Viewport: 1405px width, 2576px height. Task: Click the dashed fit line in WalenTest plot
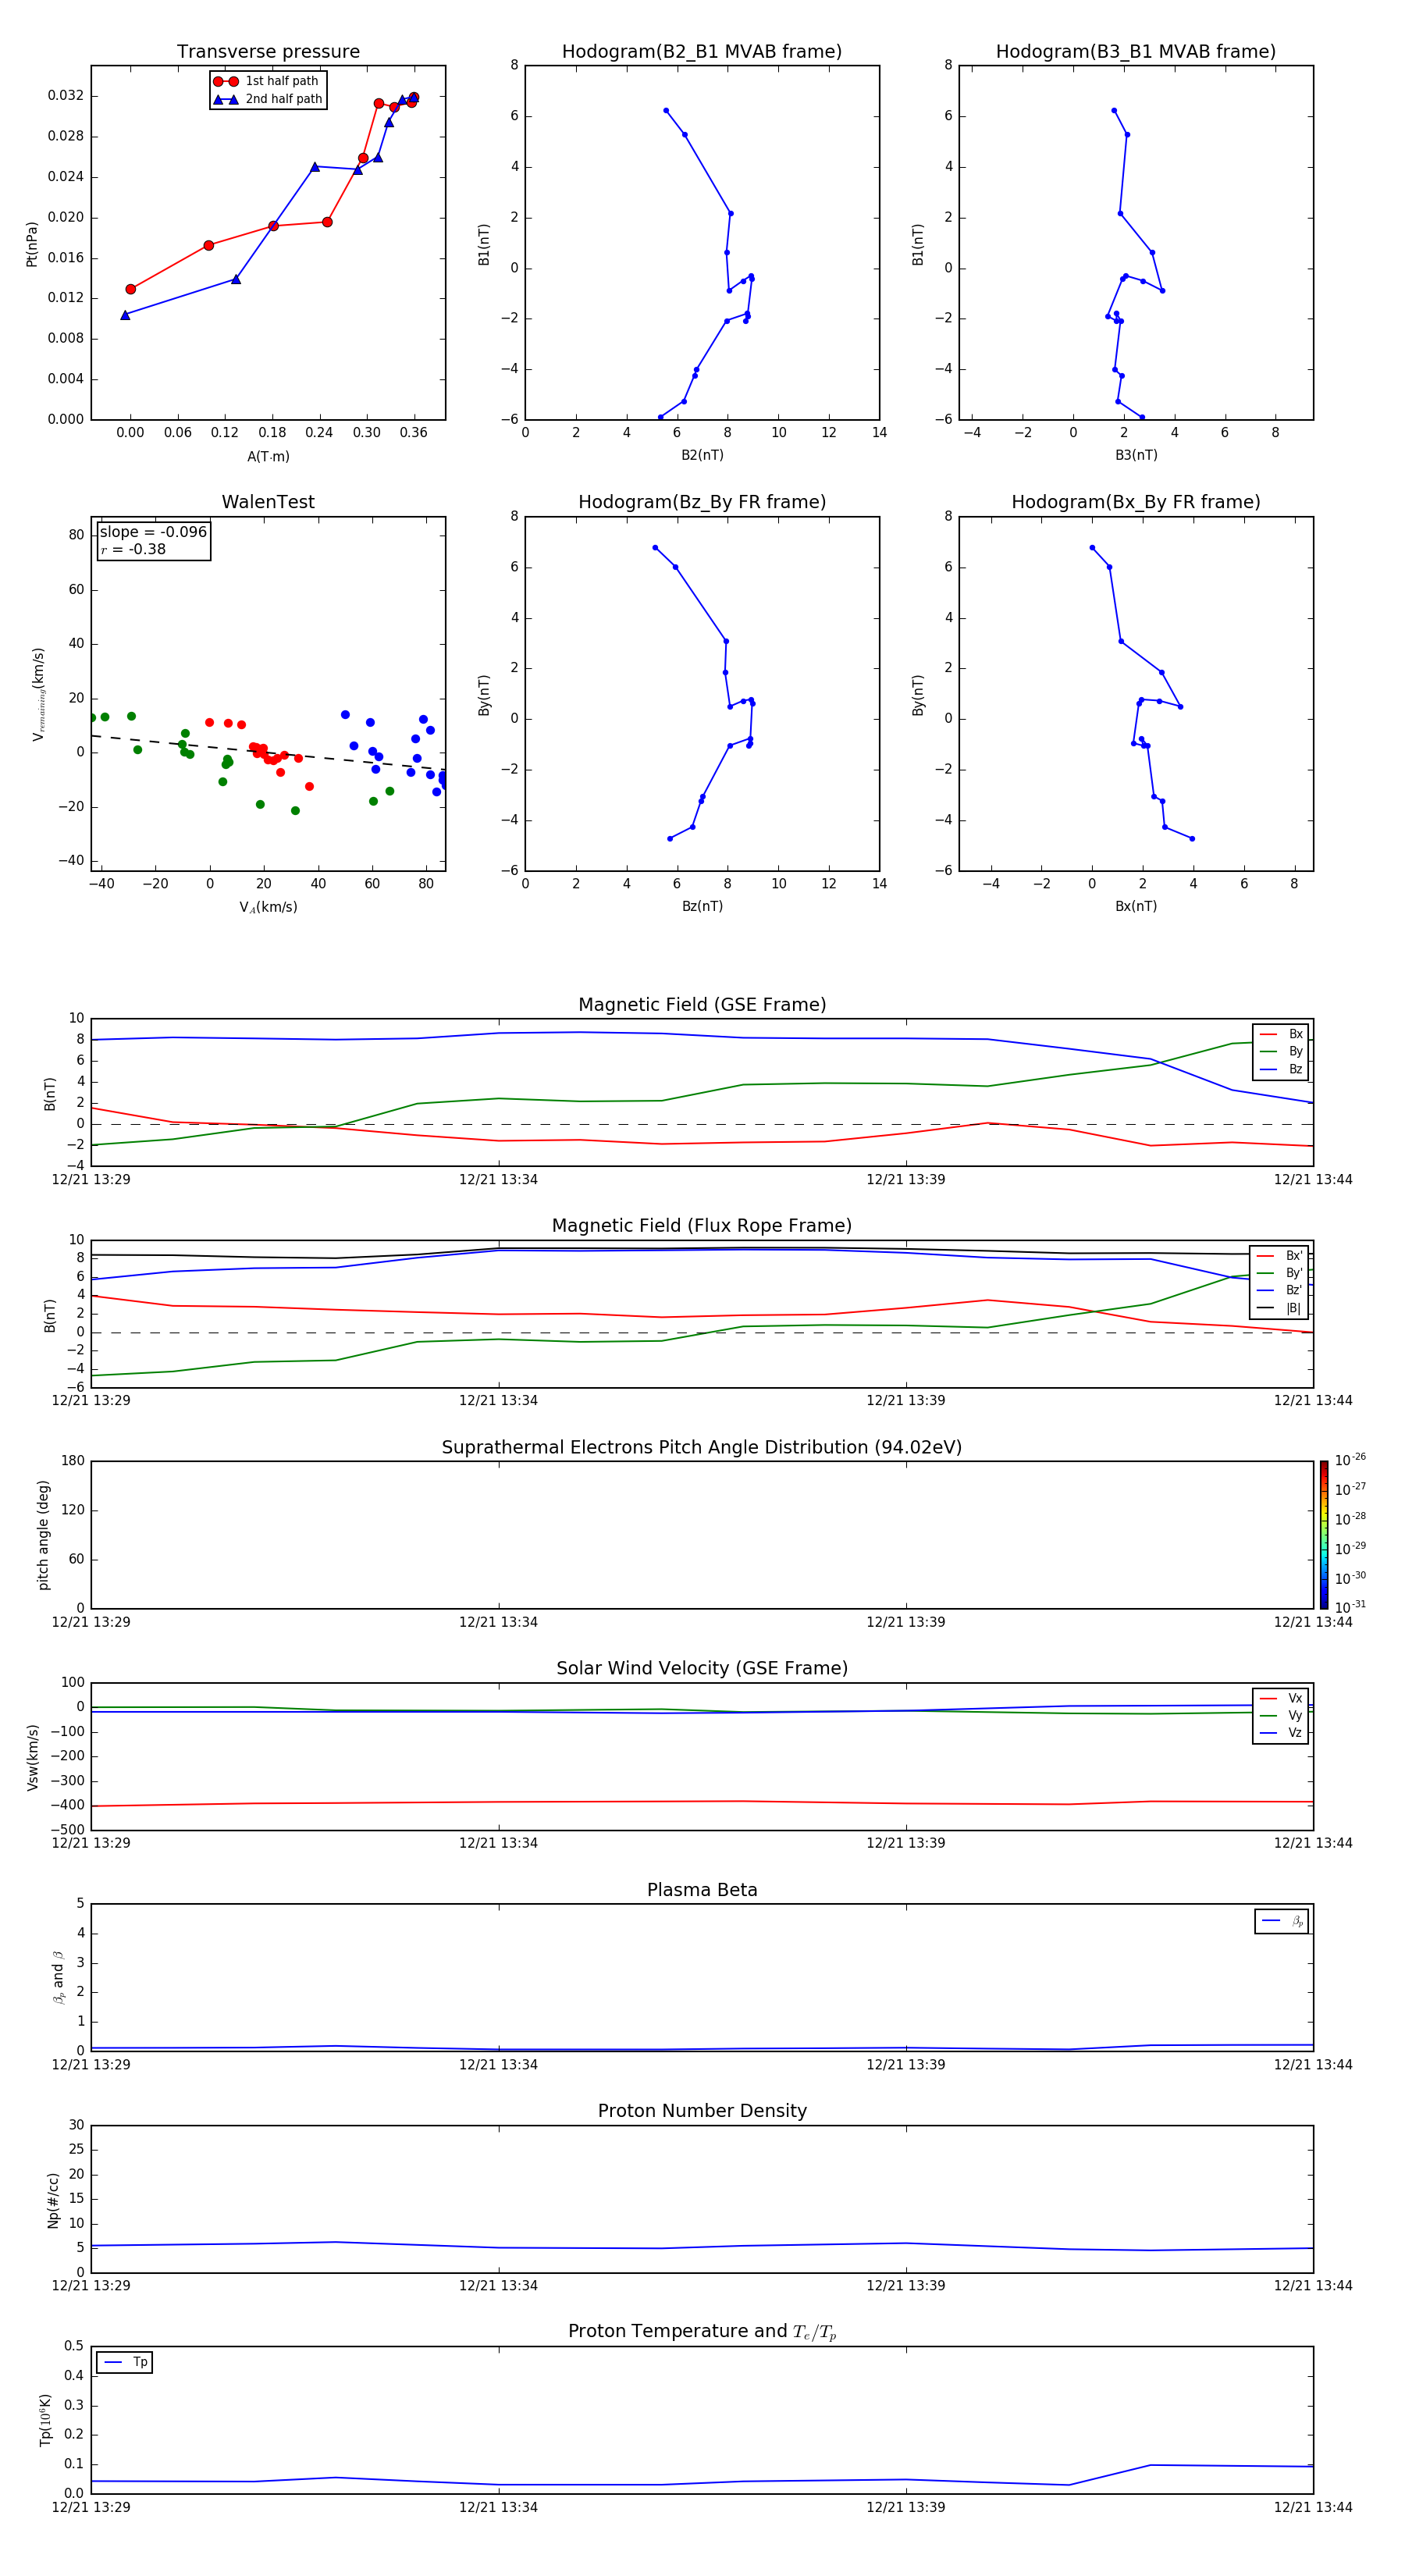[x=268, y=753]
